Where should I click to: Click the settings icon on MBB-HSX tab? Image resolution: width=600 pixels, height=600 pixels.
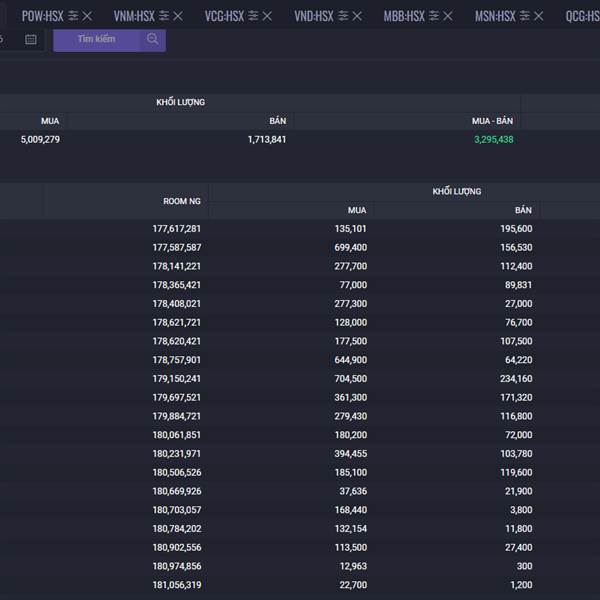(x=433, y=16)
